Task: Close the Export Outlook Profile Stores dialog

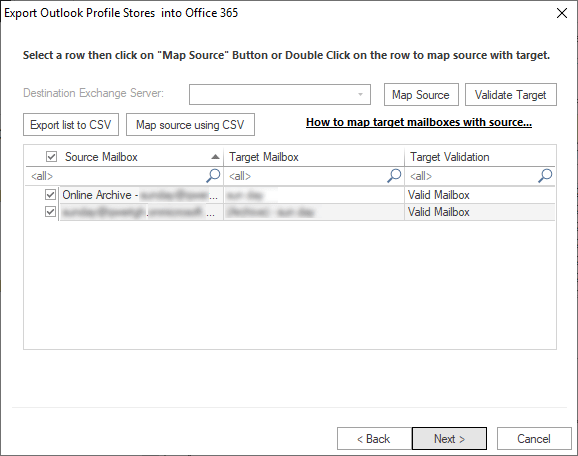Action: pyautogui.click(x=562, y=13)
